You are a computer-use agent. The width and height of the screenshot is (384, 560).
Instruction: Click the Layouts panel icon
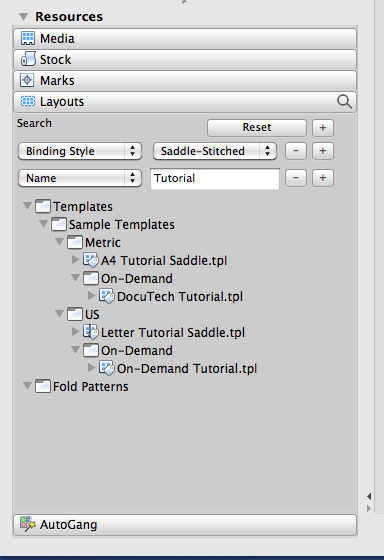point(28,101)
